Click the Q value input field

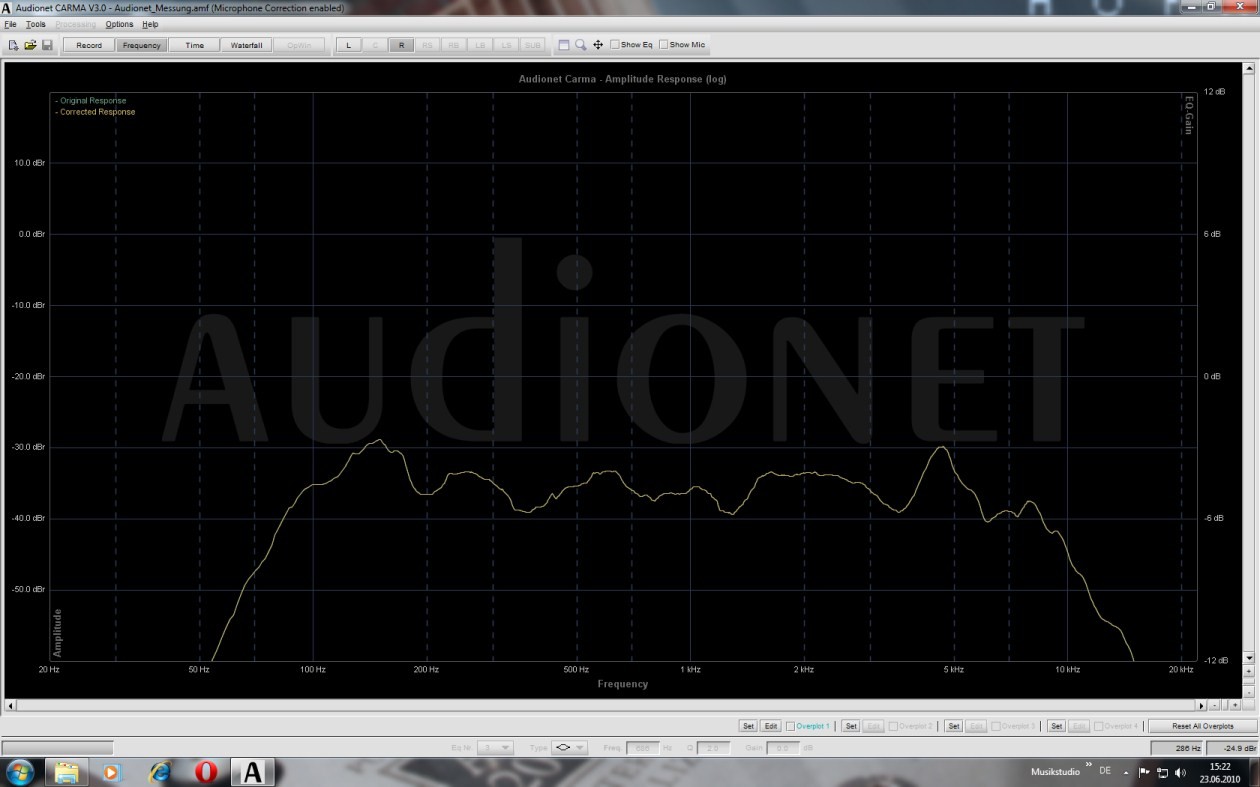pos(714,748)
